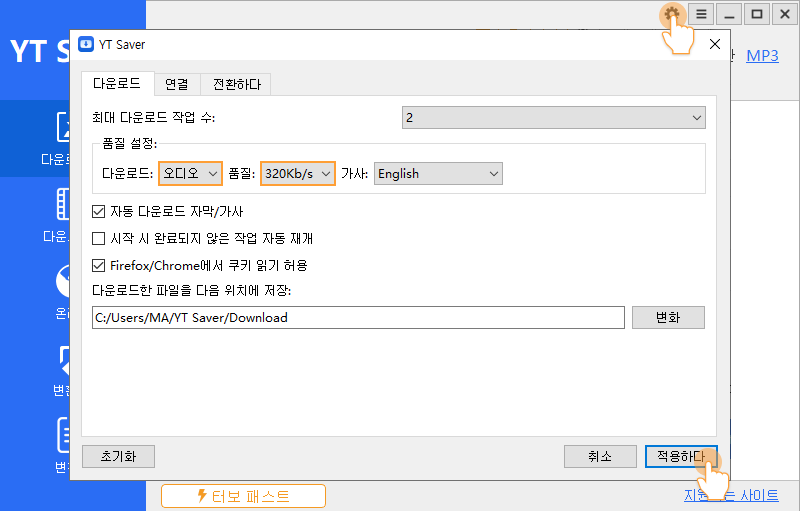
Task: Click the 초기화 reset button
Action: click(x=118, y=456)
